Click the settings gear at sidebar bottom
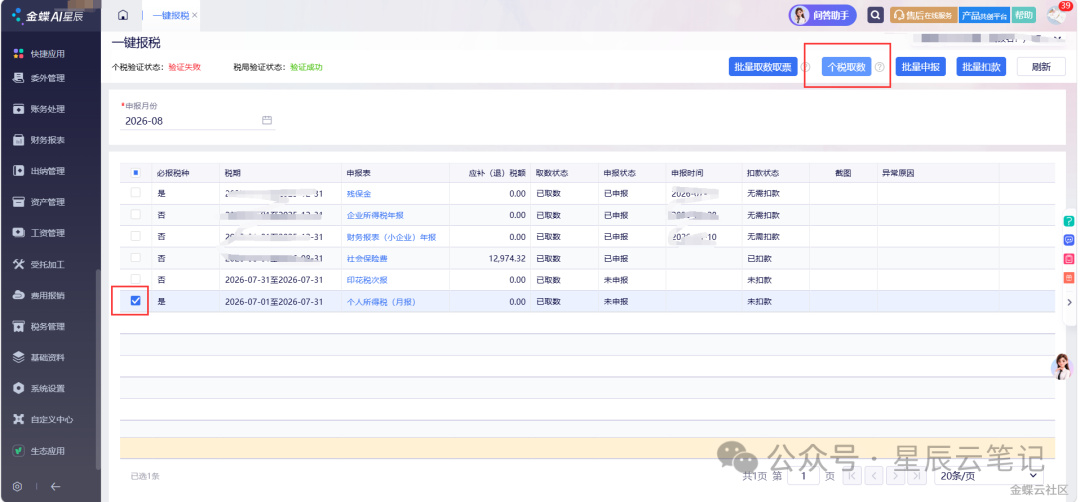The image size is (1080, 502). [x=18, y=486]
